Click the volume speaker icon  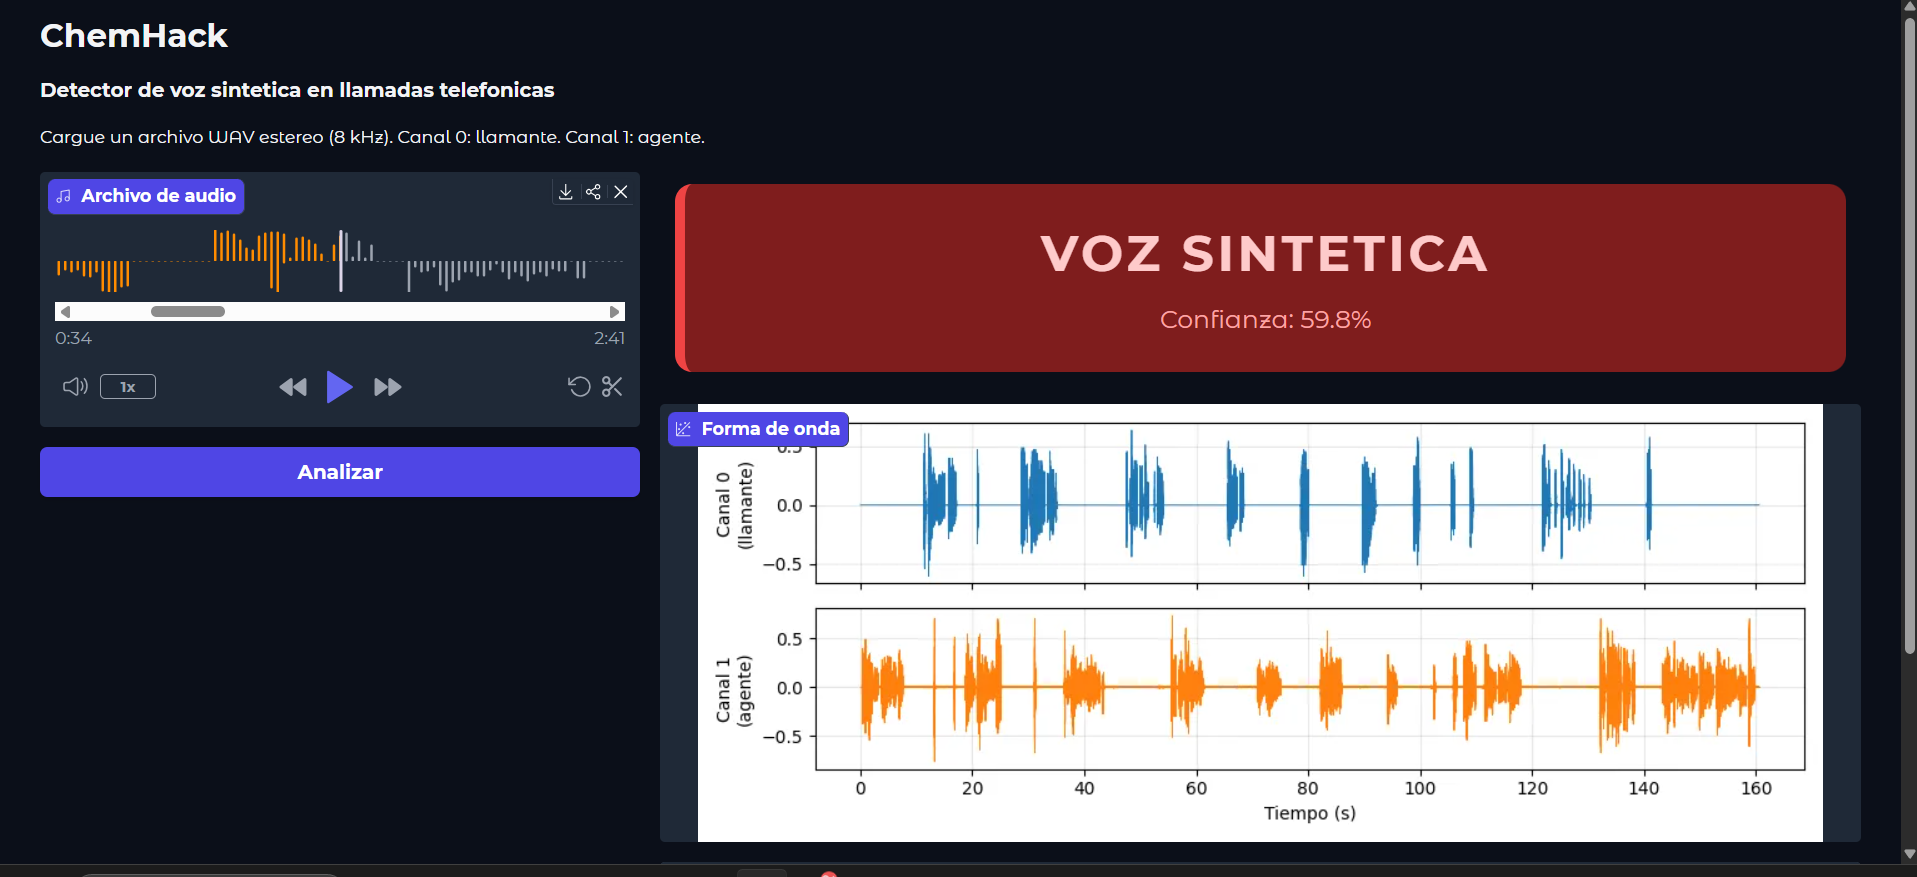tap(75, 386)
